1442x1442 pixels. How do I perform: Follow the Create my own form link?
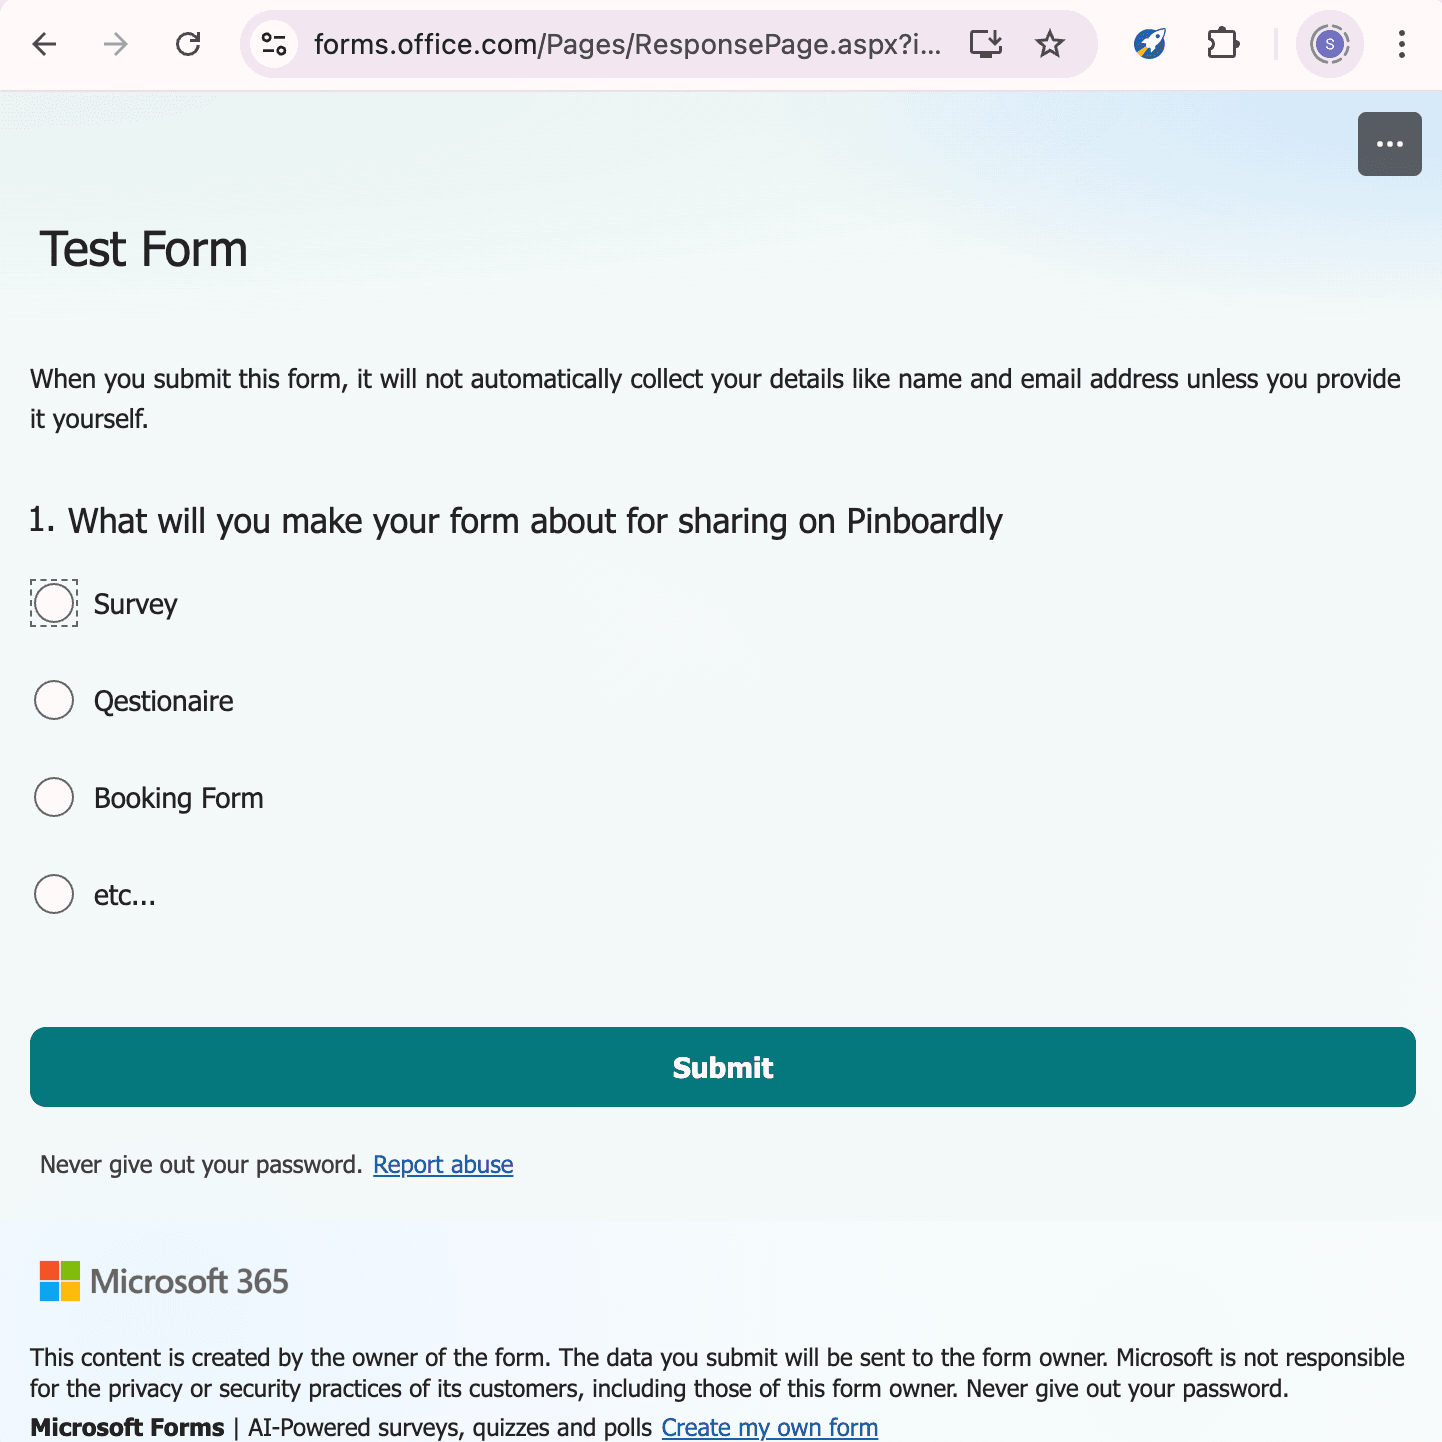[x=768, y=1427]
